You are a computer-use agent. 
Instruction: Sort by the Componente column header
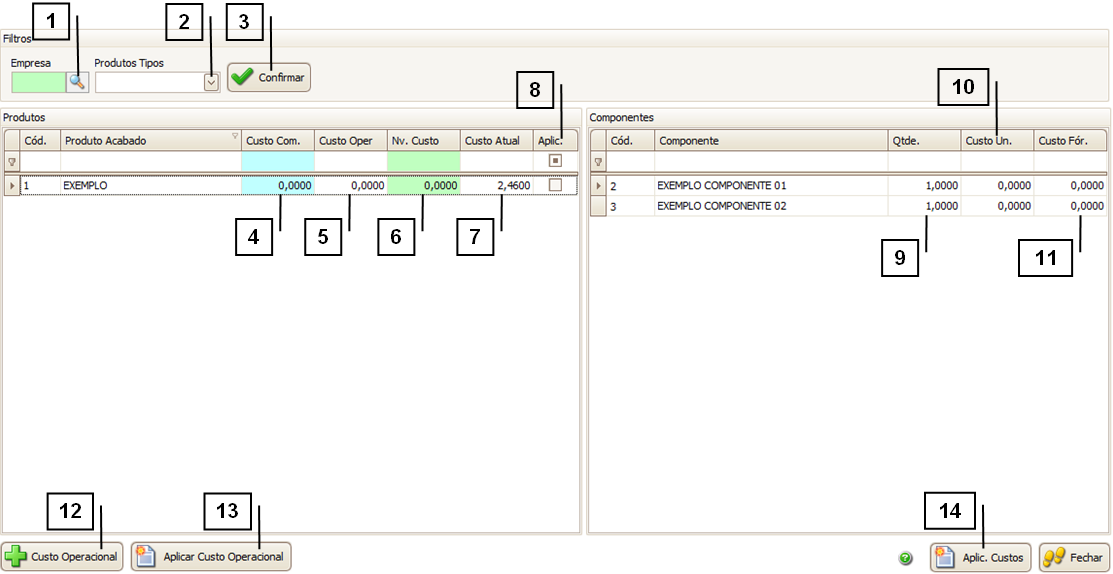coord(770,141)
